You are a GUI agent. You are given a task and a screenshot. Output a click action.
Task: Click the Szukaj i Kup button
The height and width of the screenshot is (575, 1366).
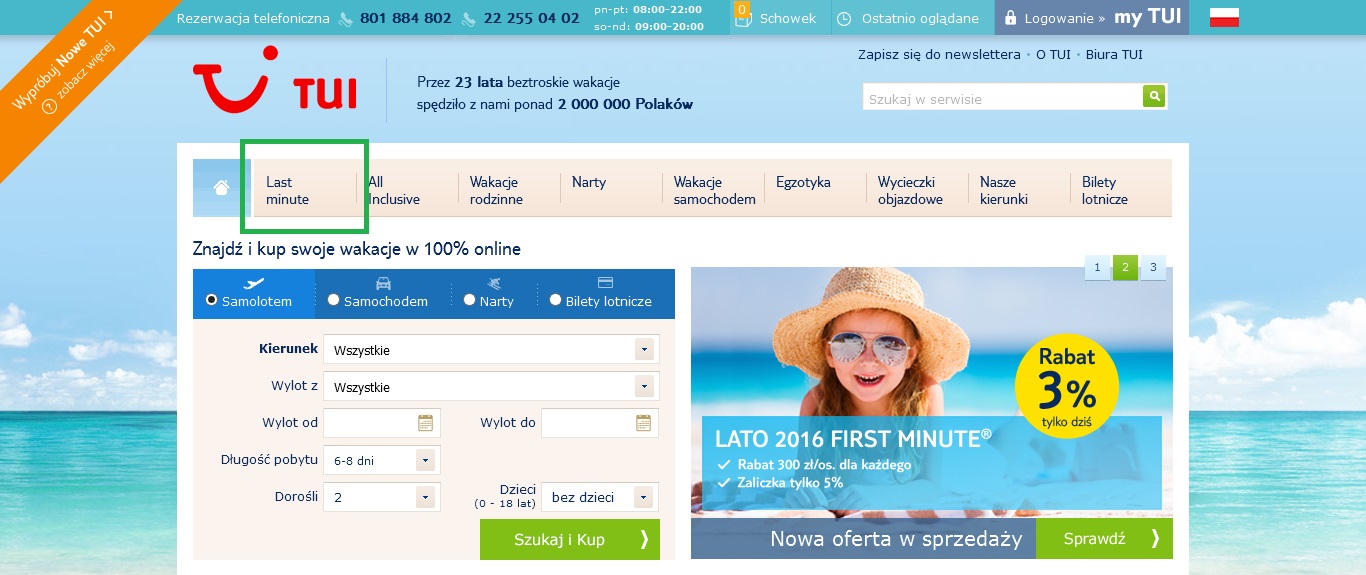570,539
